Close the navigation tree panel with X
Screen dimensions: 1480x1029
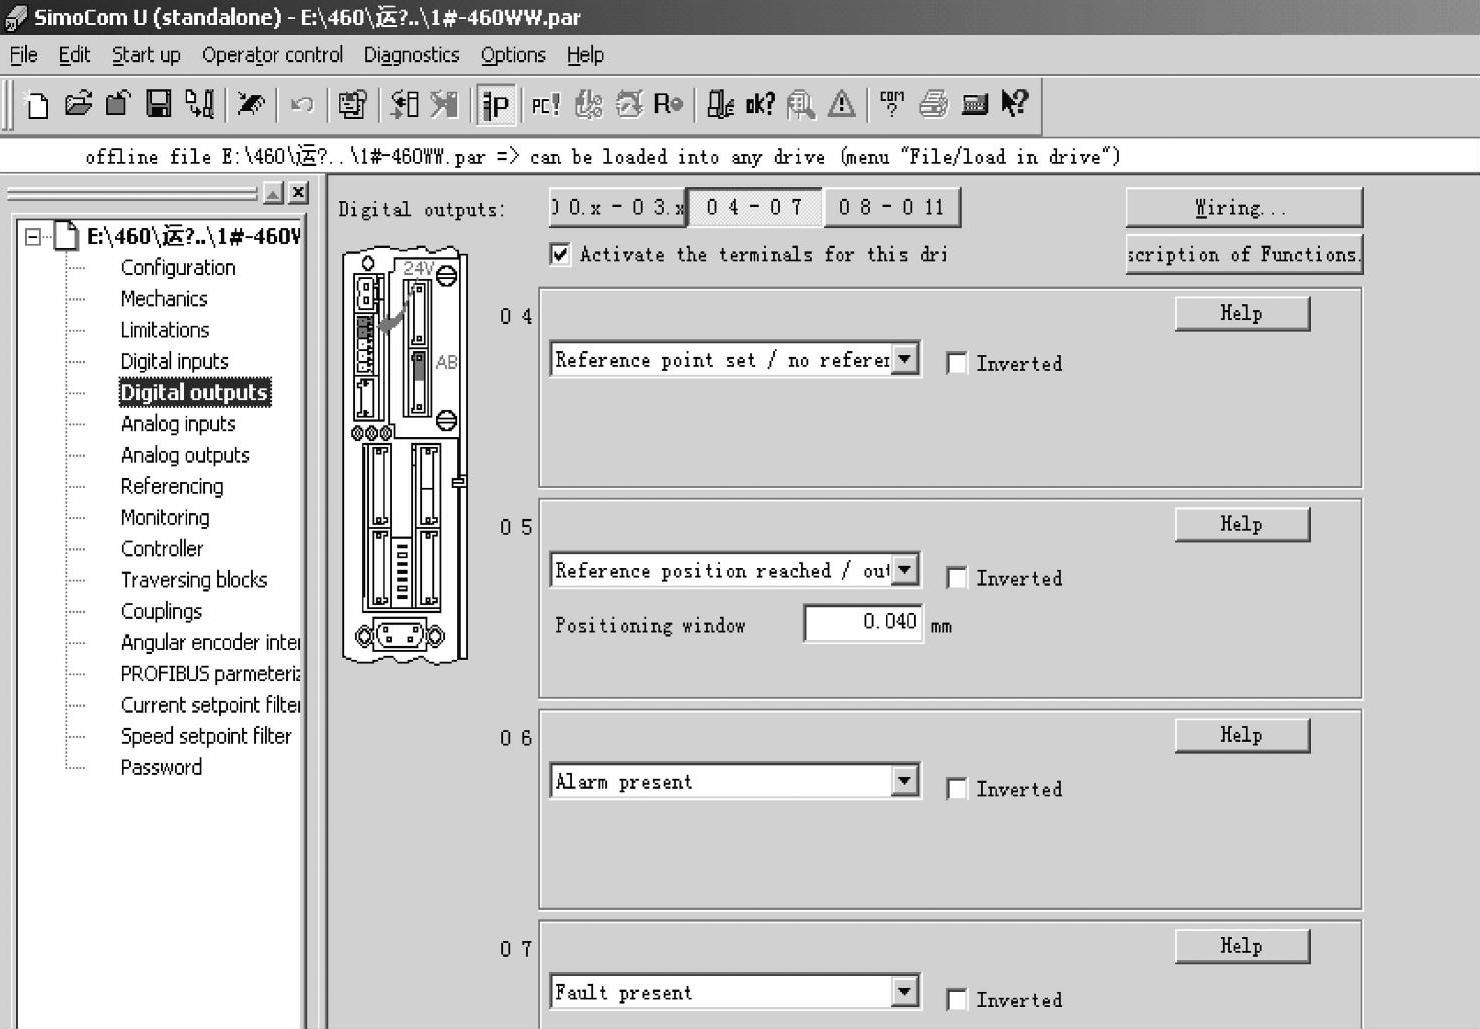[298, 193]
